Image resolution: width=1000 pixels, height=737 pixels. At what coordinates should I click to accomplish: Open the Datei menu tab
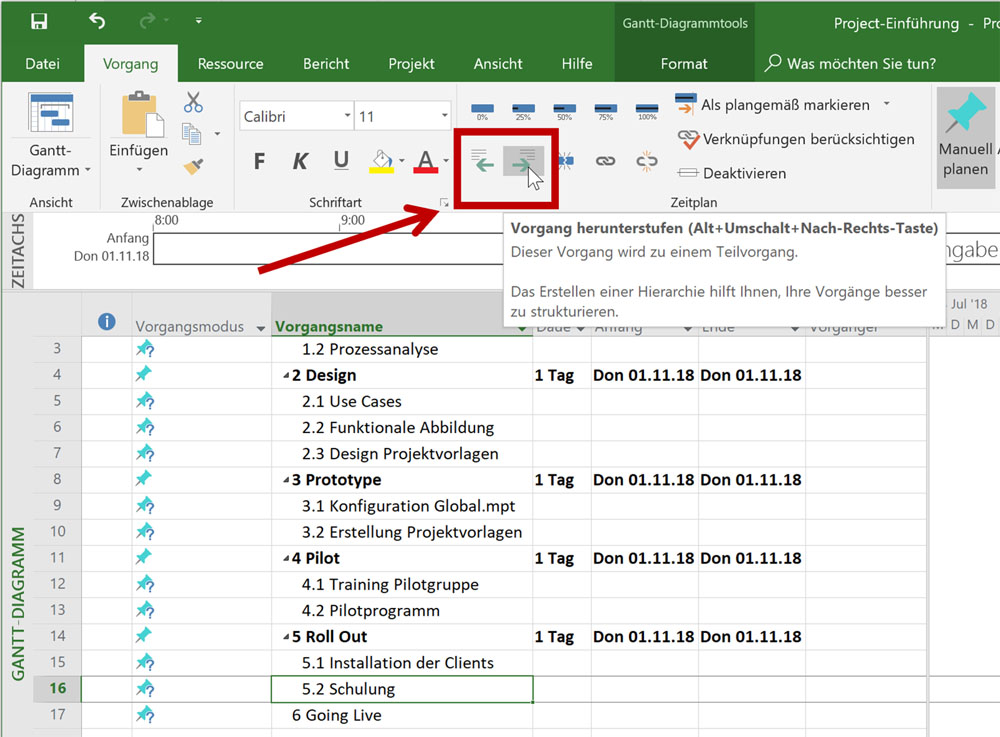(42, 64)
